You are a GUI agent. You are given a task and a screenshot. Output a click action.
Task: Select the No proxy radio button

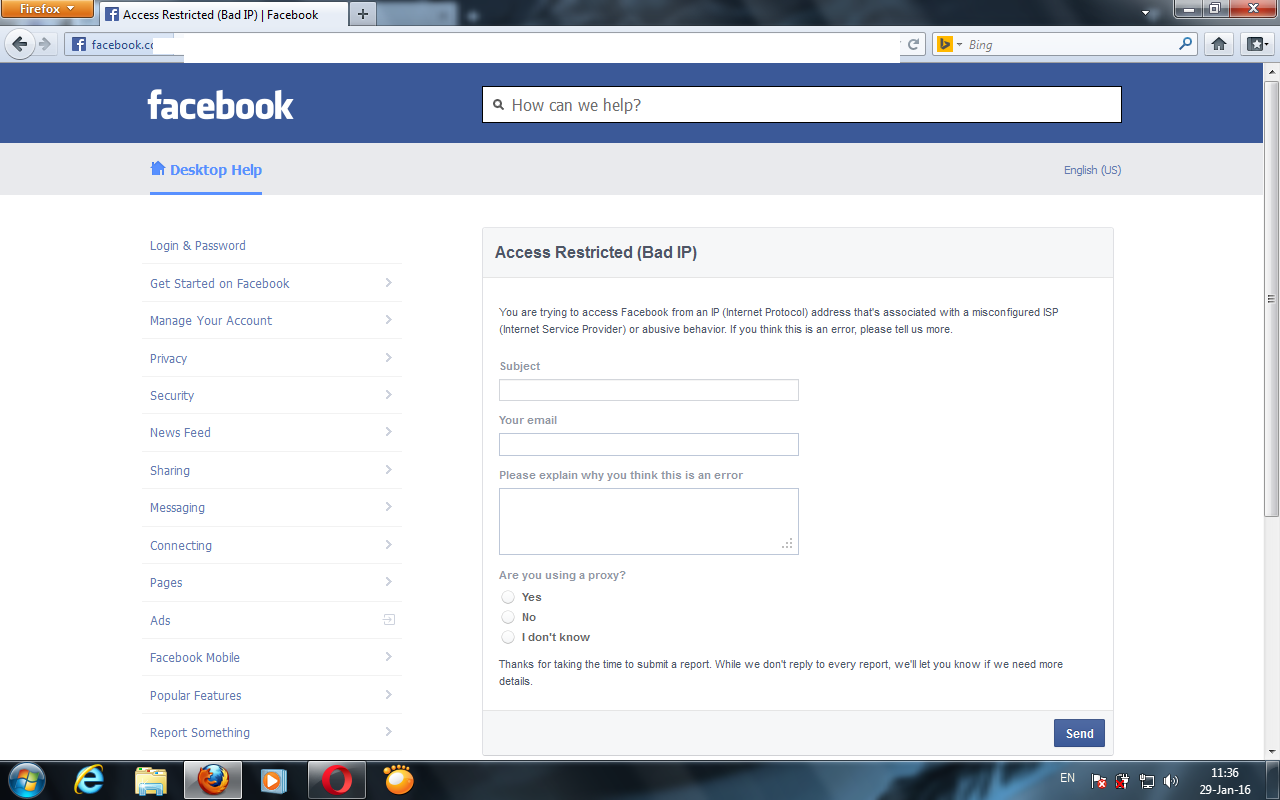pyautogui.click(x=508, y=617)
